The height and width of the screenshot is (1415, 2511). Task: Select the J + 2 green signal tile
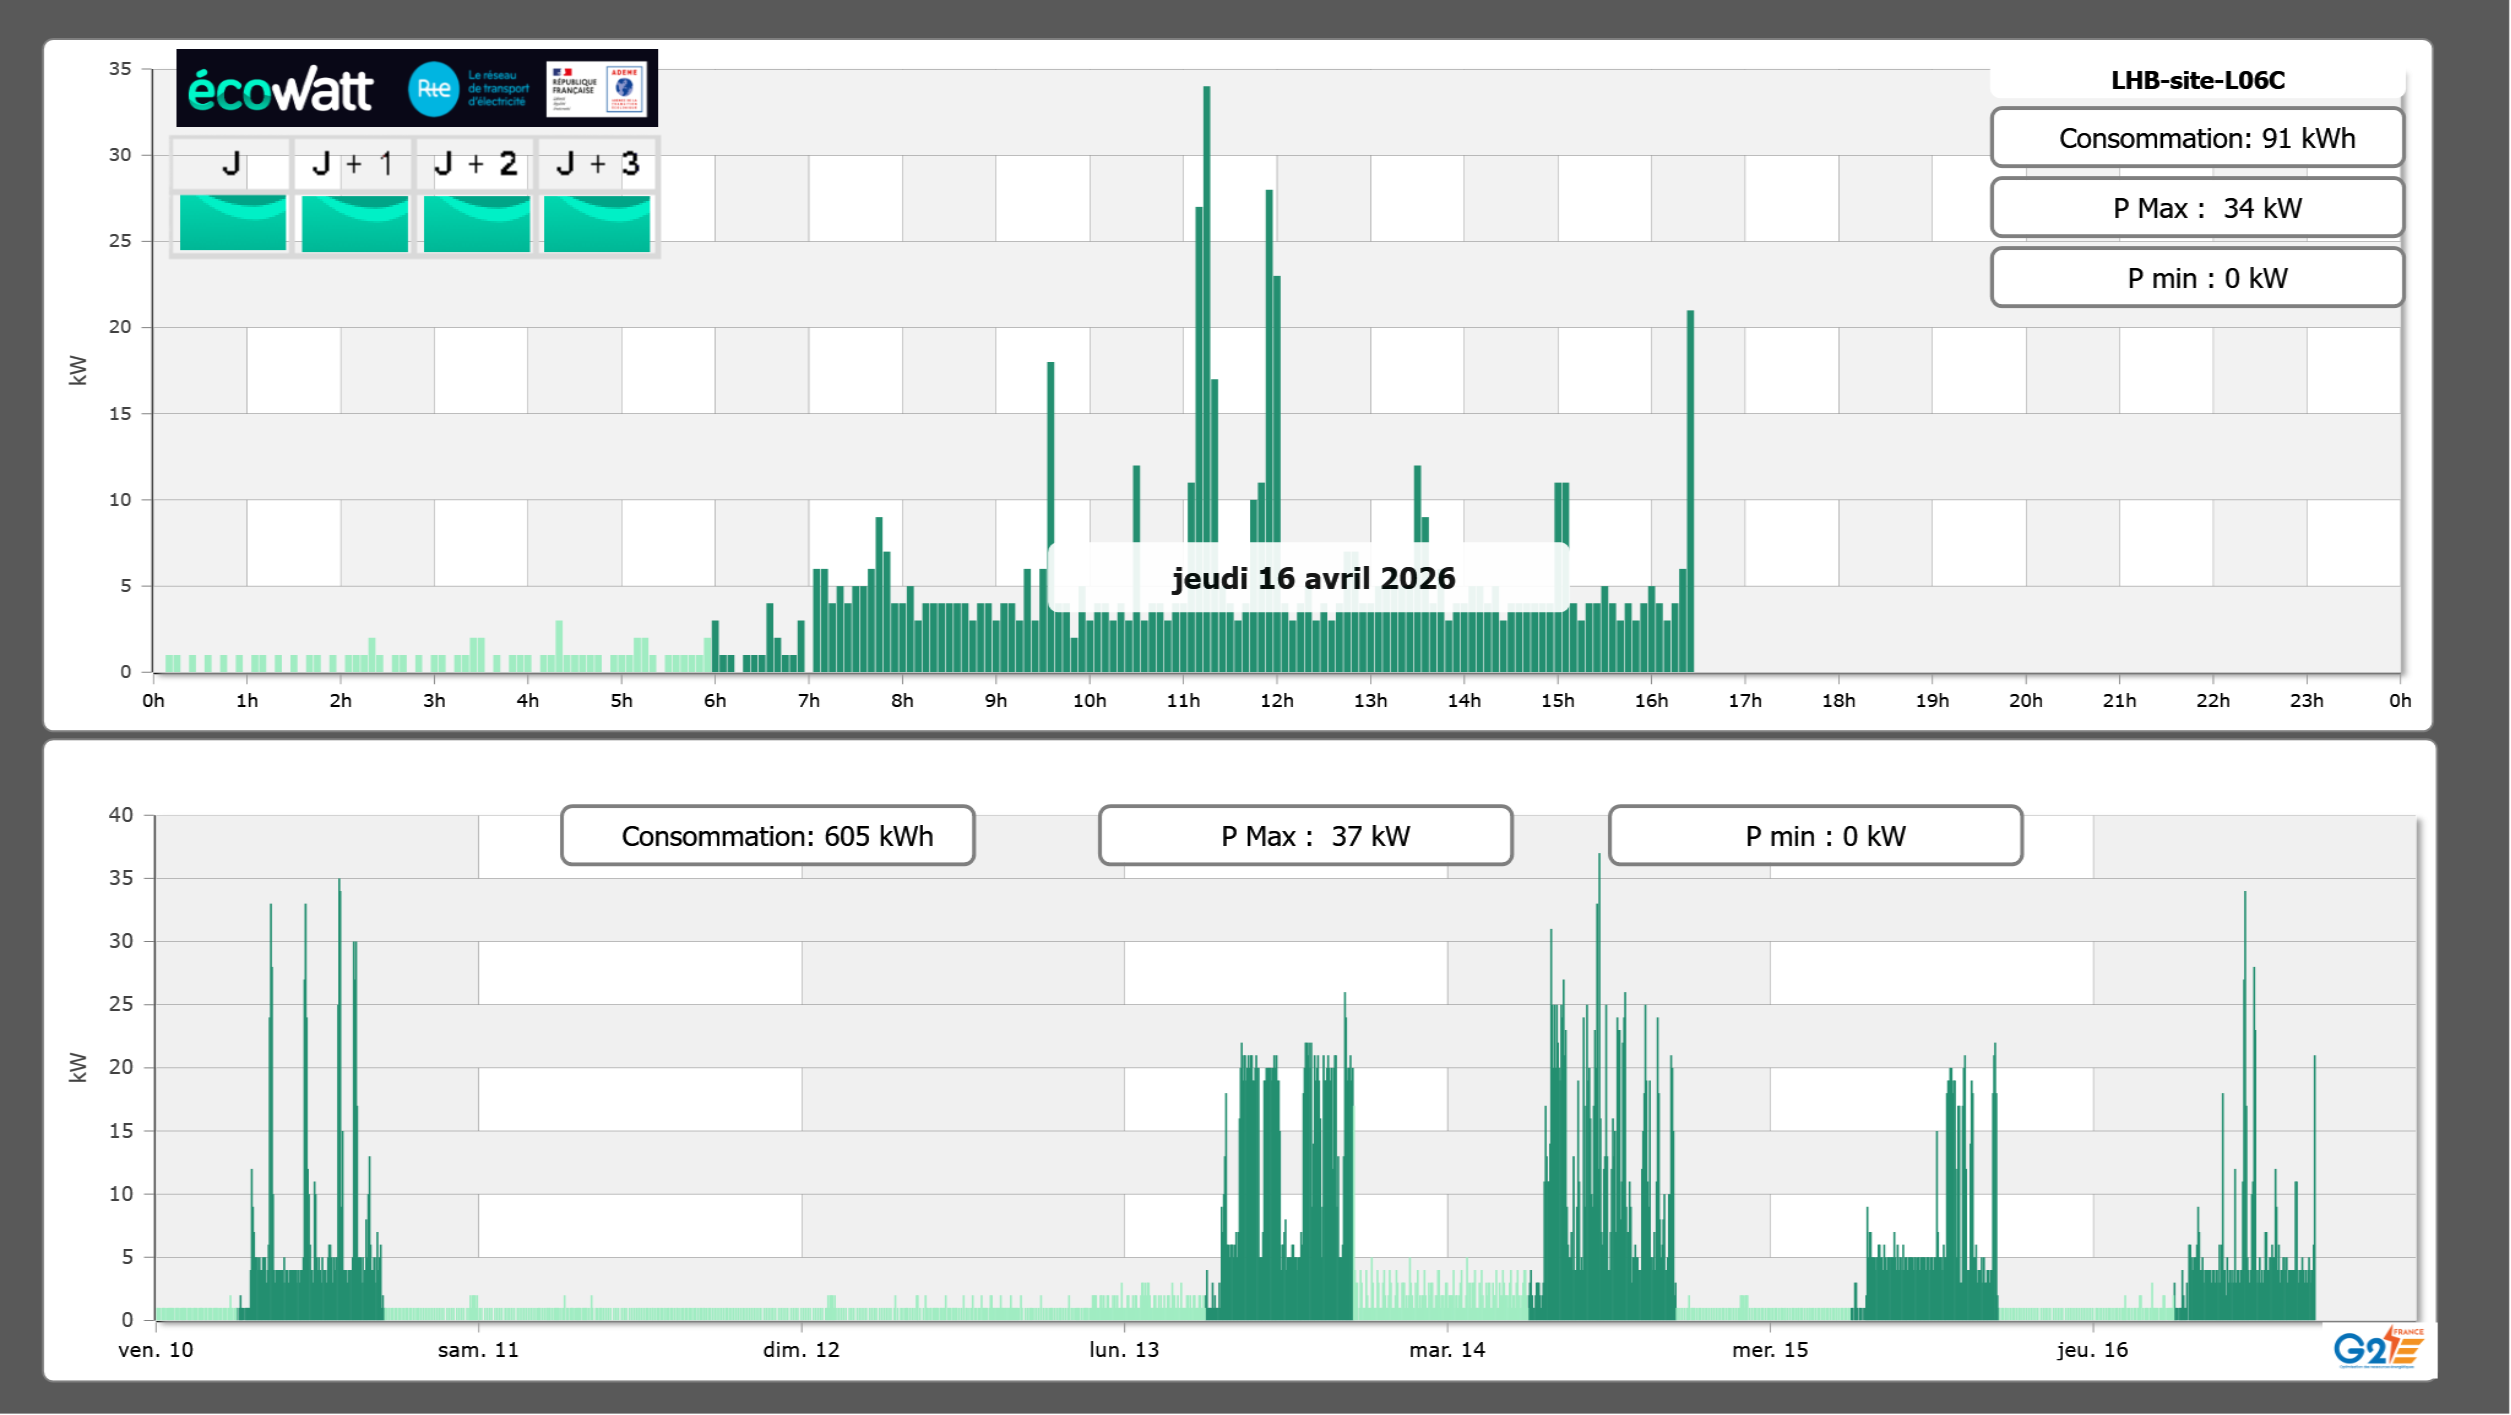[x=476, y=223]
